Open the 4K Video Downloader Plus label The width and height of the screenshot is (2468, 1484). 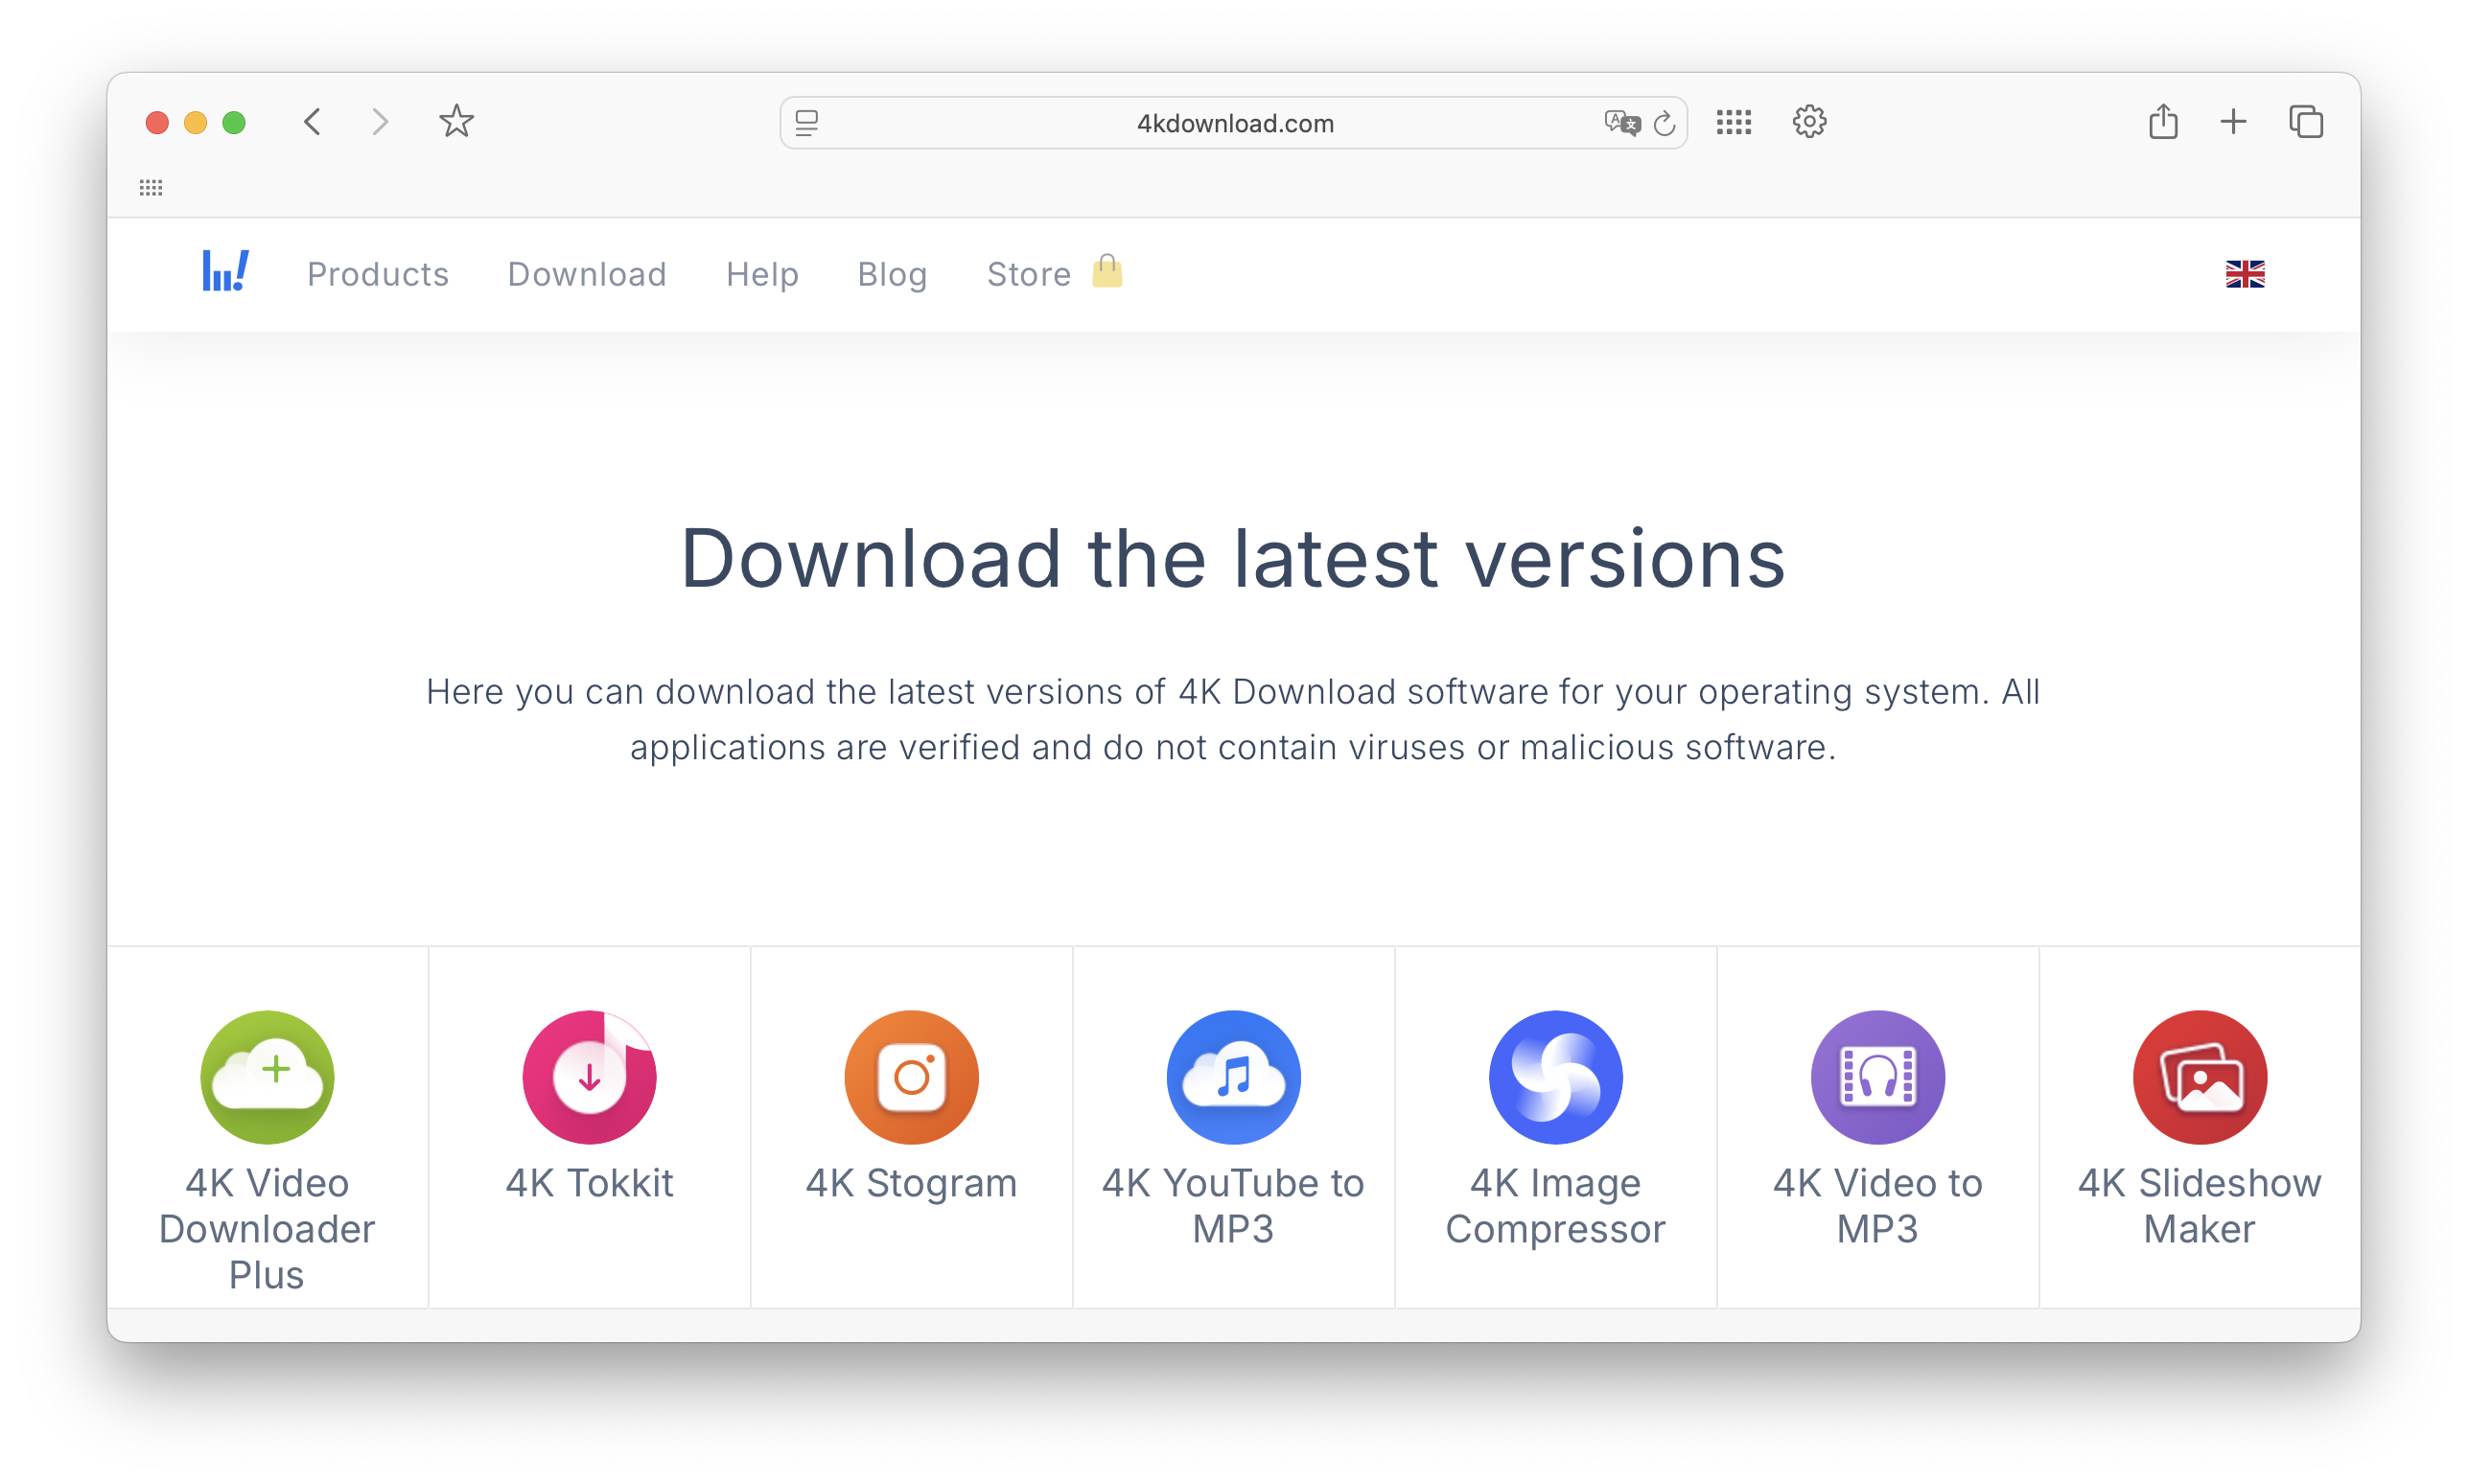(x=267, y=1228)
